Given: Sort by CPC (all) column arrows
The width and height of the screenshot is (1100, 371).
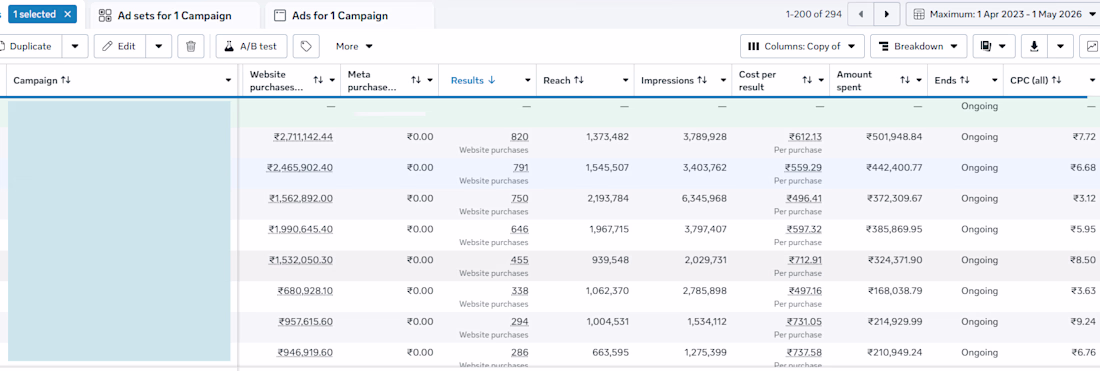Looking at the screenshot, I should [x=1057, y=81].
